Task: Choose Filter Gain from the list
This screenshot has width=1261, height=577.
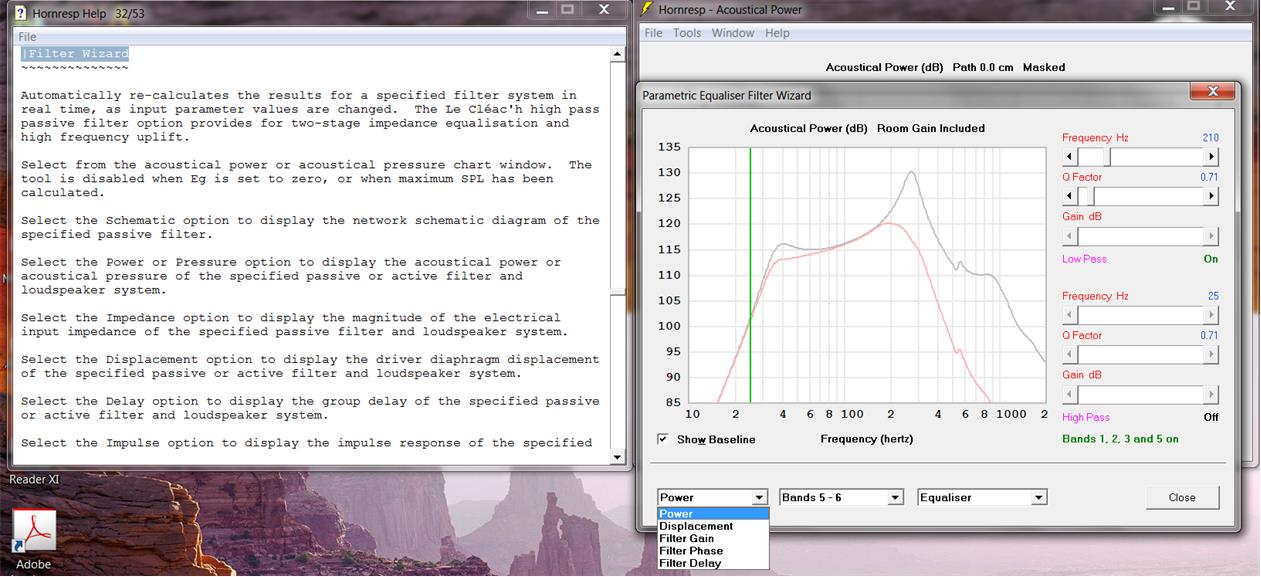Action: [713, 538]
